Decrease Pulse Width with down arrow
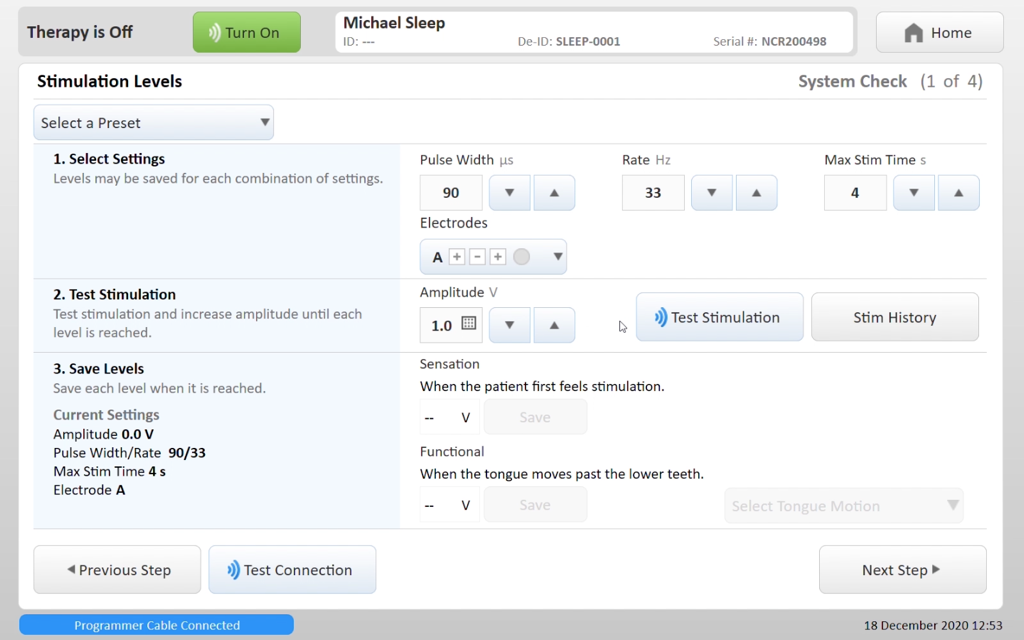 coord(509,193)
